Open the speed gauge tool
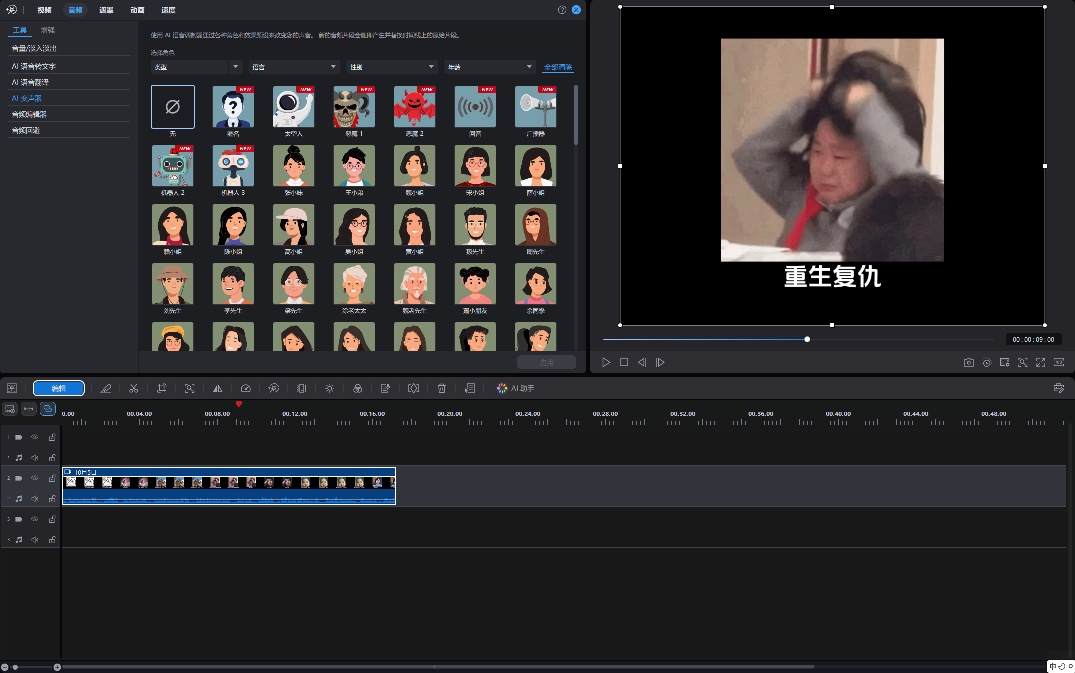The height and width of the screenshot is (673, 1075). pyautogui.click(x=245, y=389)
